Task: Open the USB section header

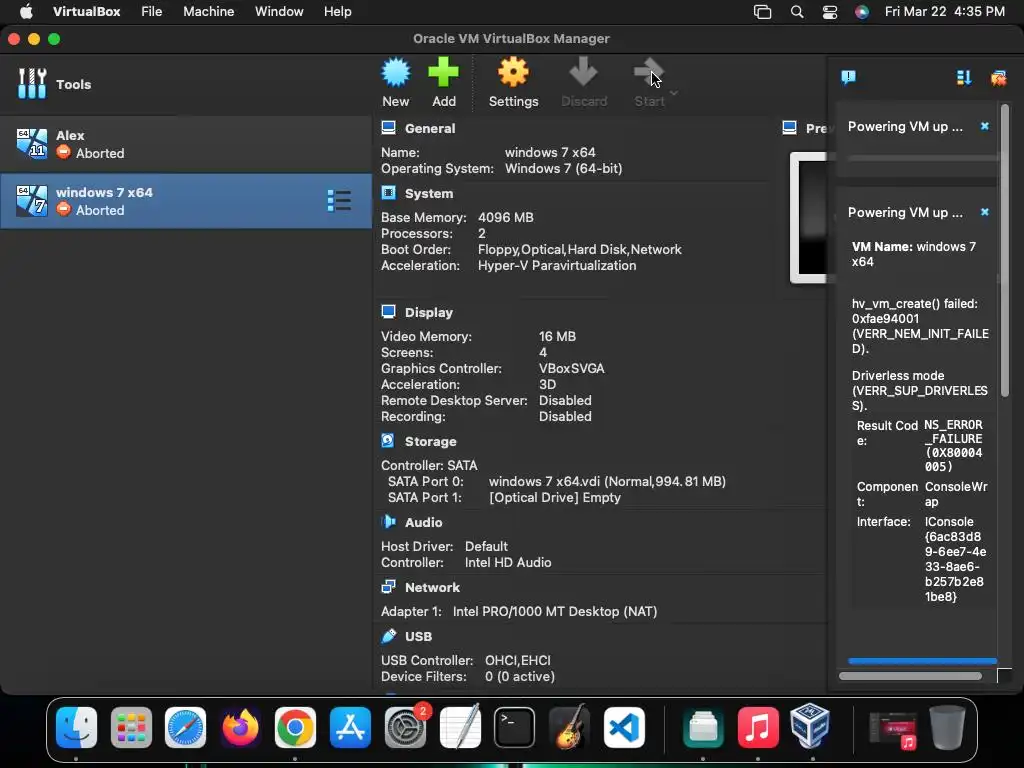Action: (418, 636)
